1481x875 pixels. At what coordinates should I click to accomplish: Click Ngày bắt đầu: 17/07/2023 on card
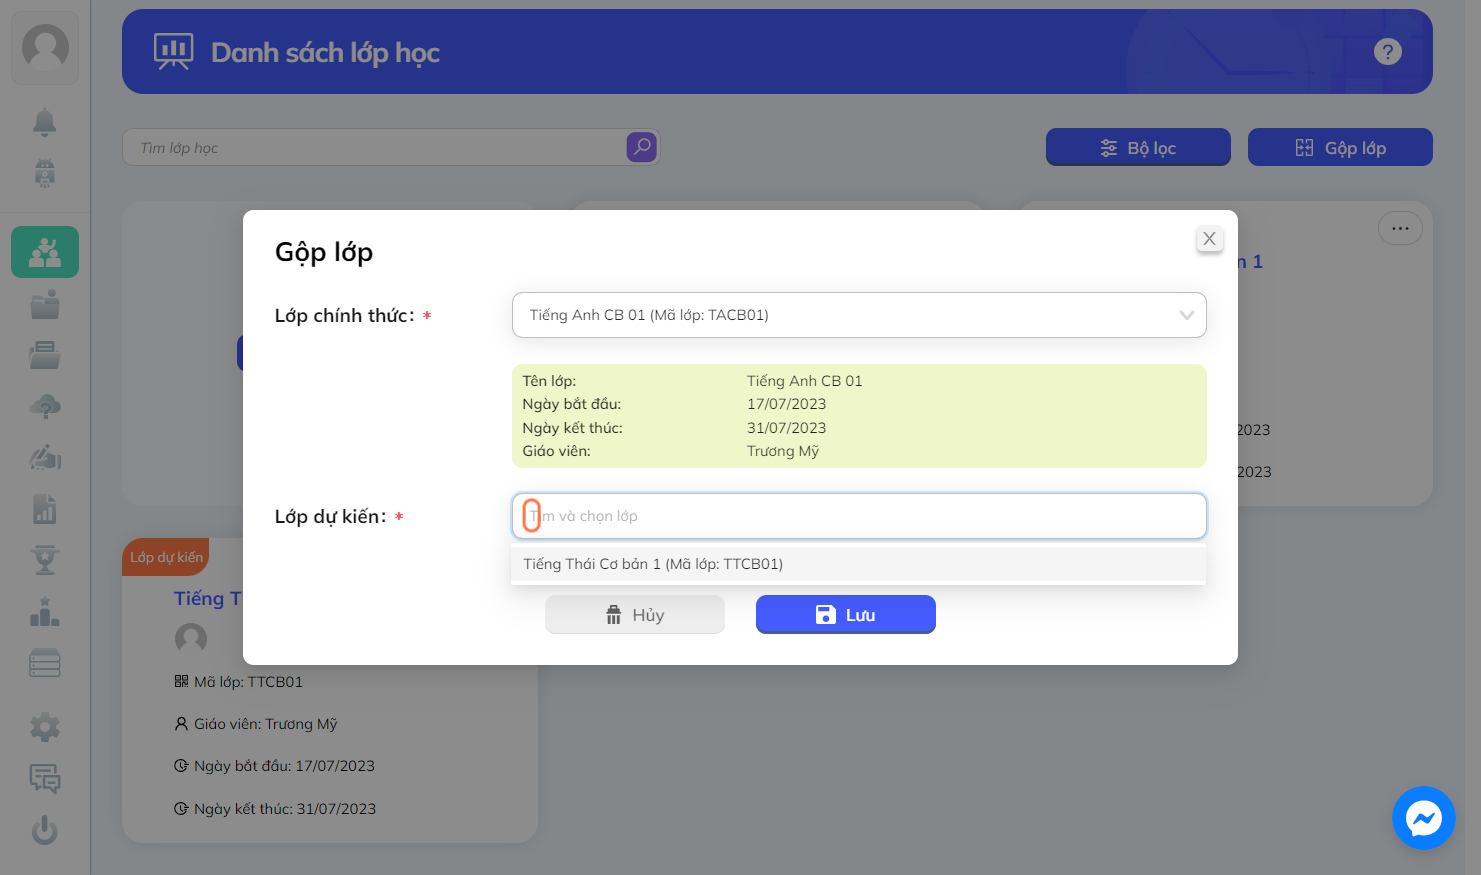284,766
